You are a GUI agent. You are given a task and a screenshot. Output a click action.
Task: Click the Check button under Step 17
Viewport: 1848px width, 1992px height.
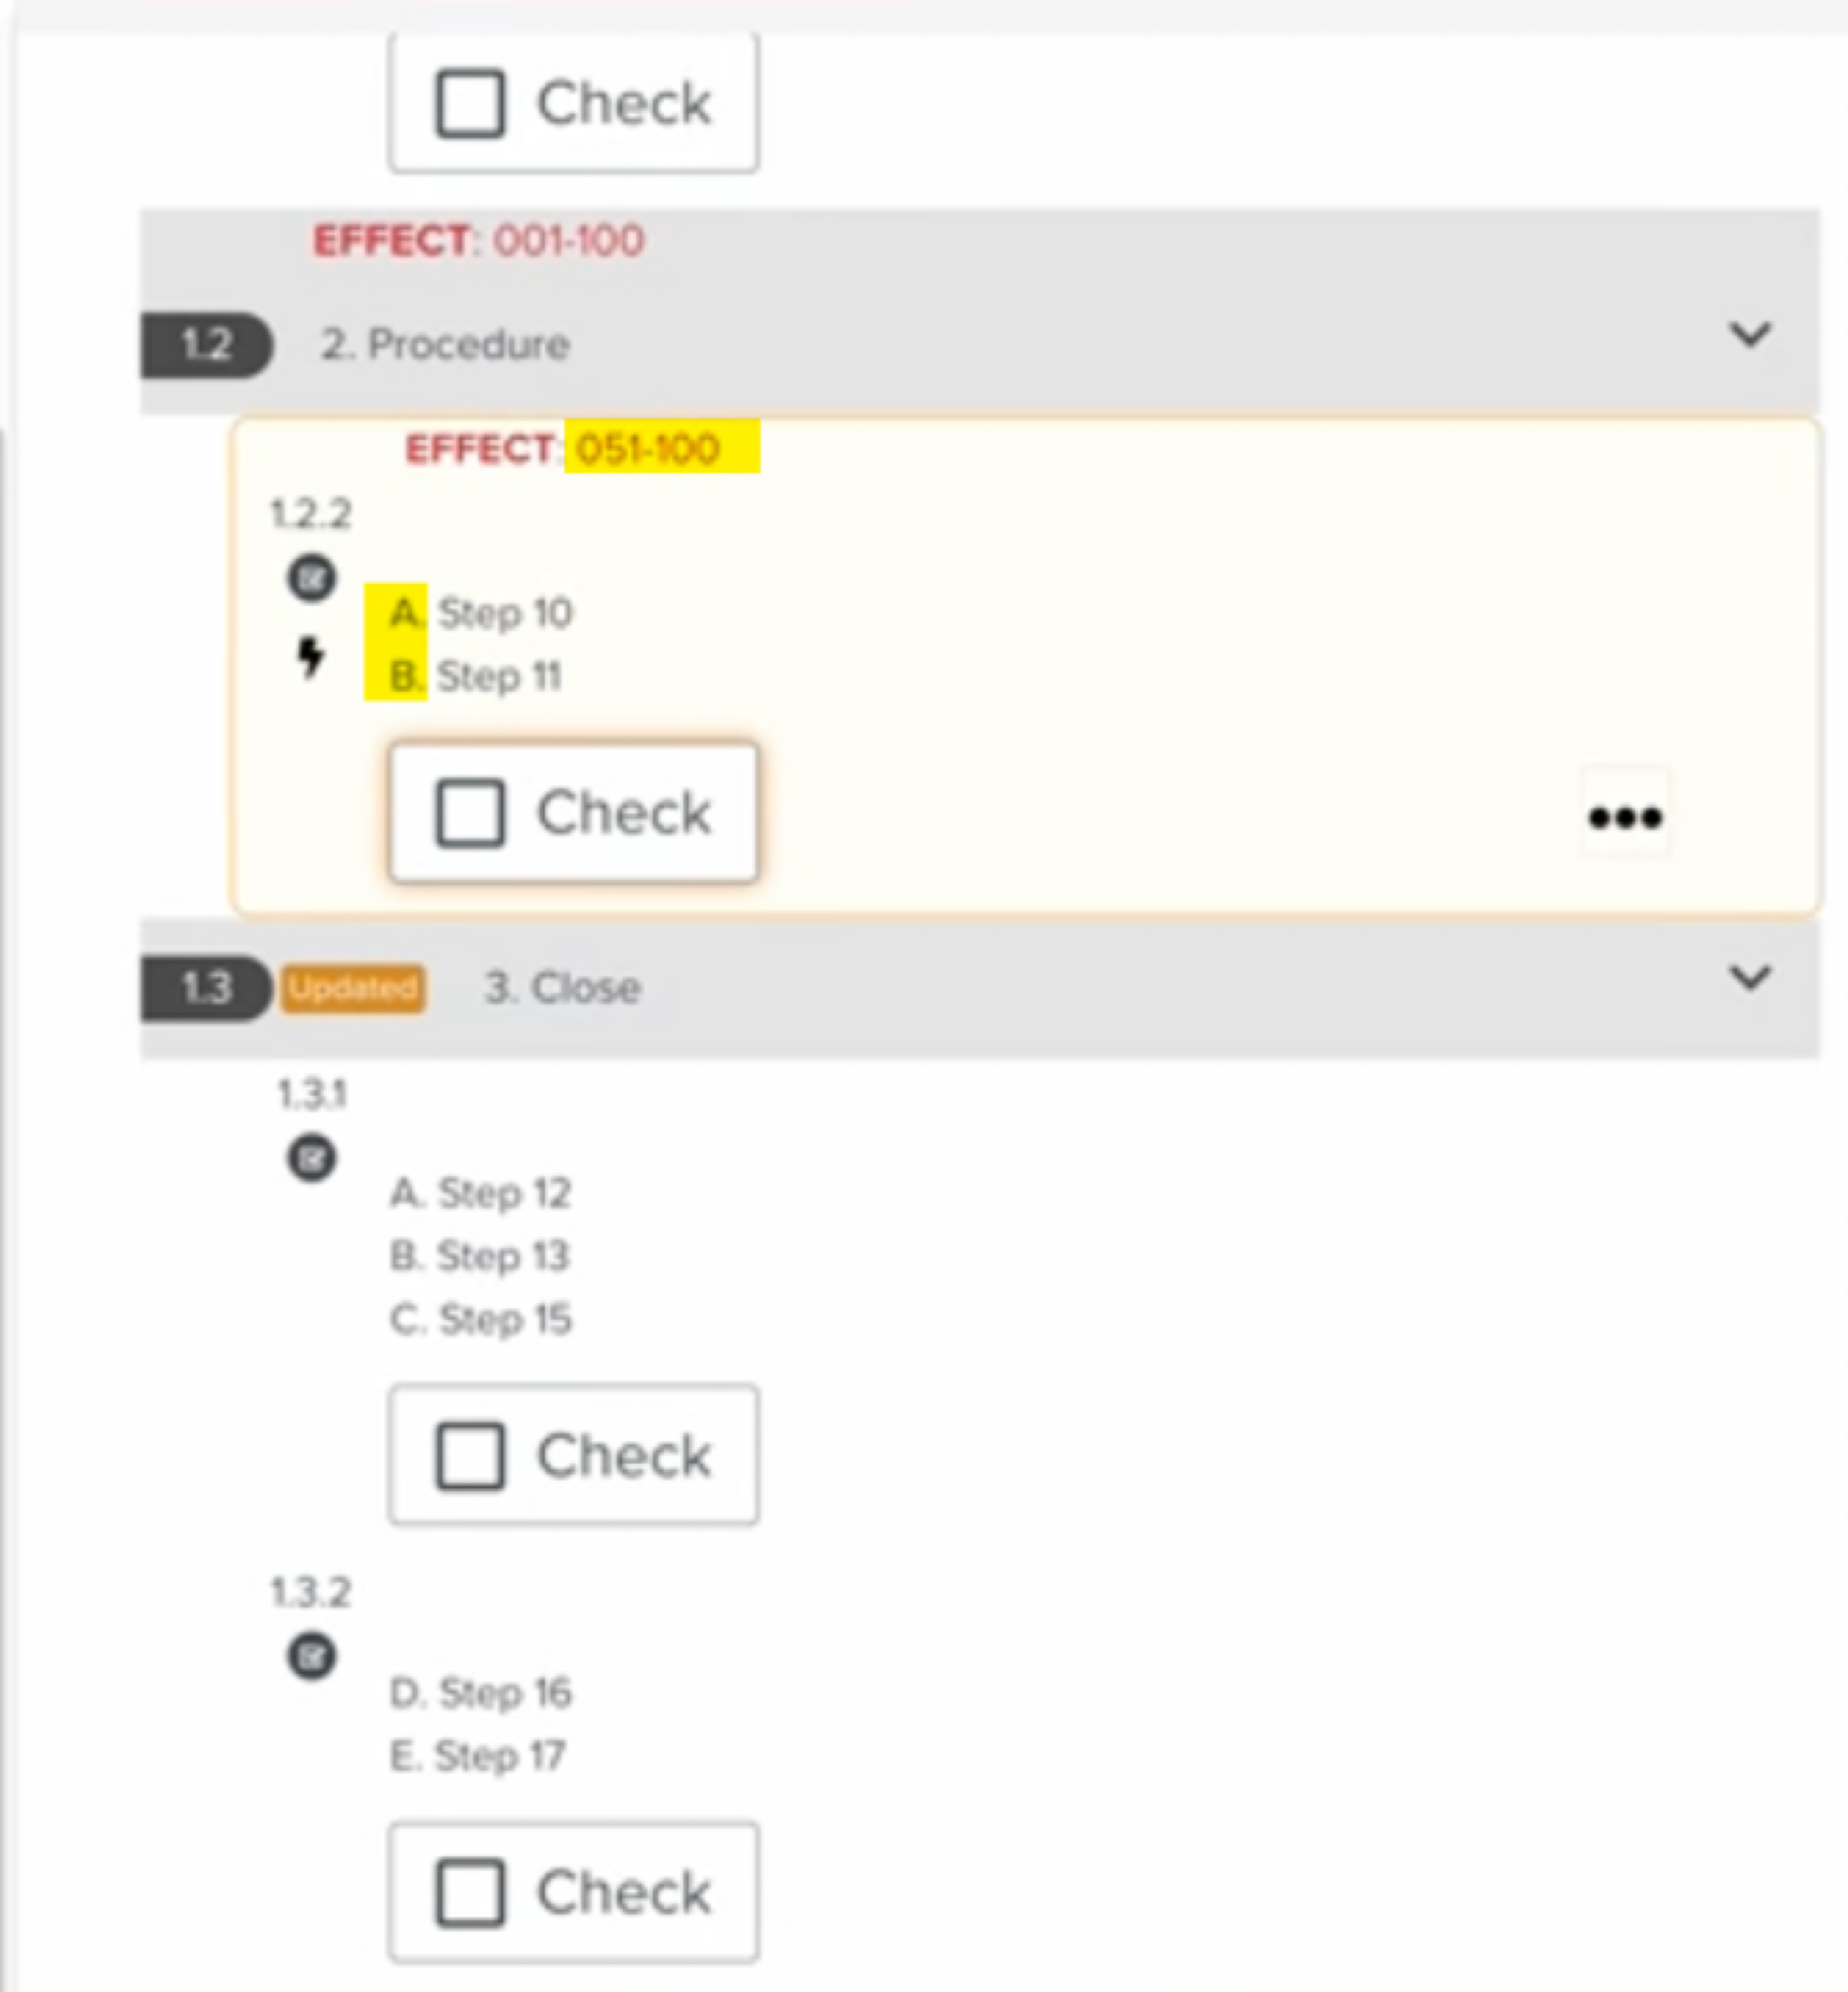click(572, 1888)
